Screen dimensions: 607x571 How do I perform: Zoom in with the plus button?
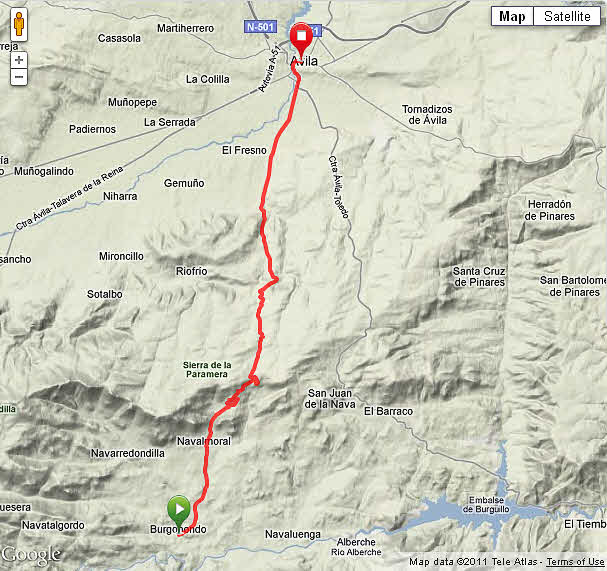[19, 60]
